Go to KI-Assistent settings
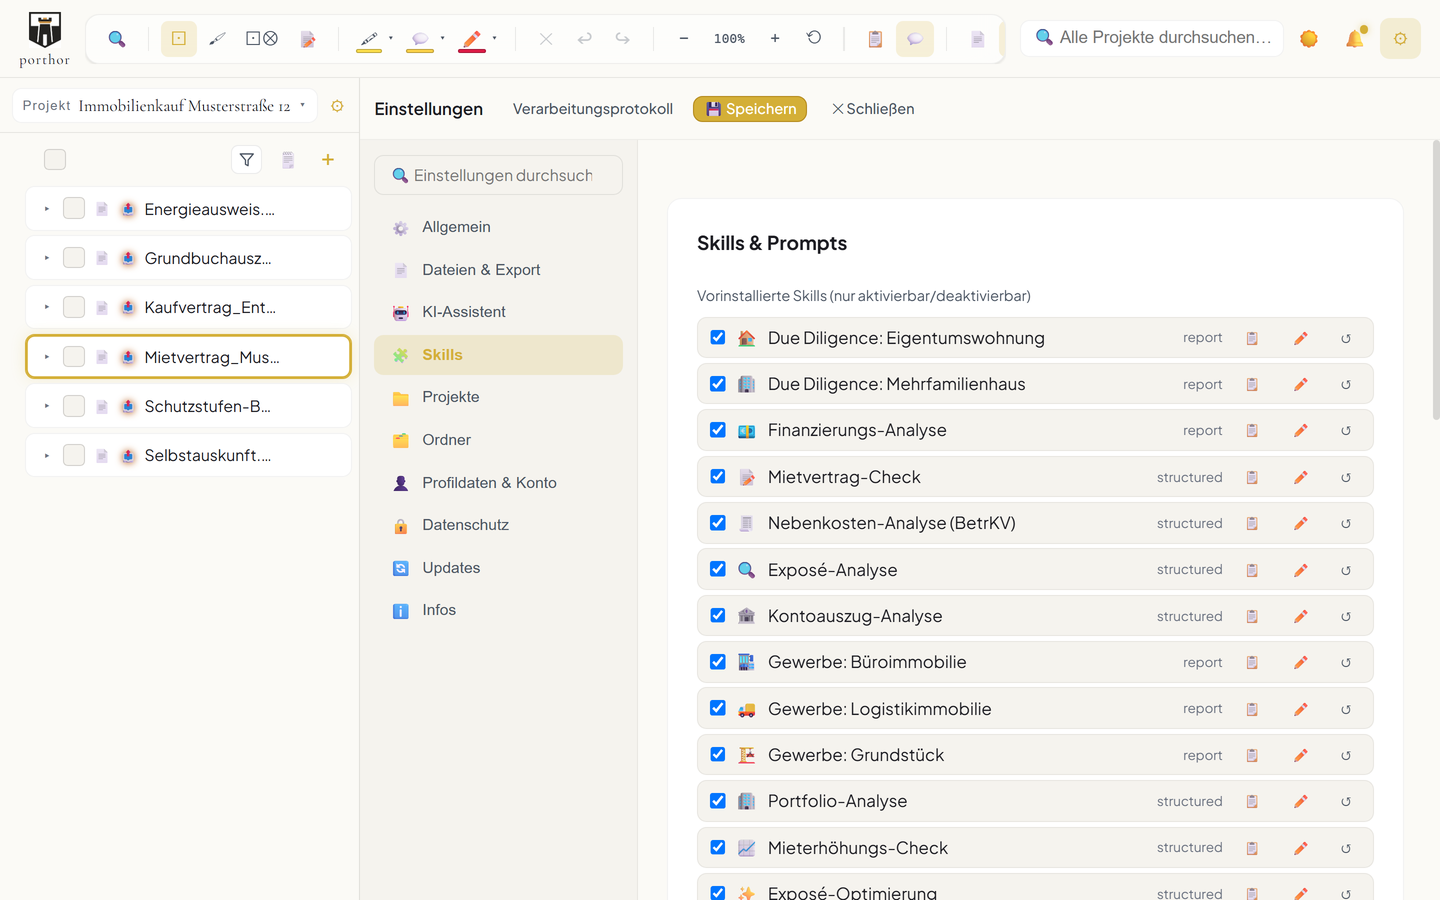The height and width of the screenshot is (900, 1440). (498, 312)
